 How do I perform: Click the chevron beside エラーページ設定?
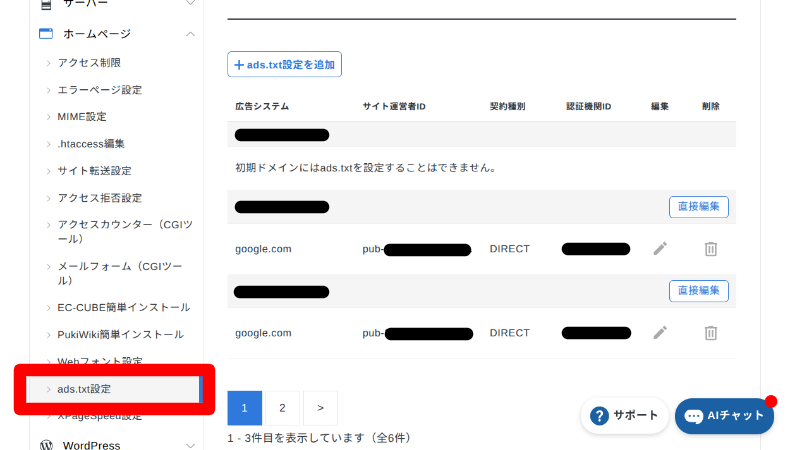(48, 90)
